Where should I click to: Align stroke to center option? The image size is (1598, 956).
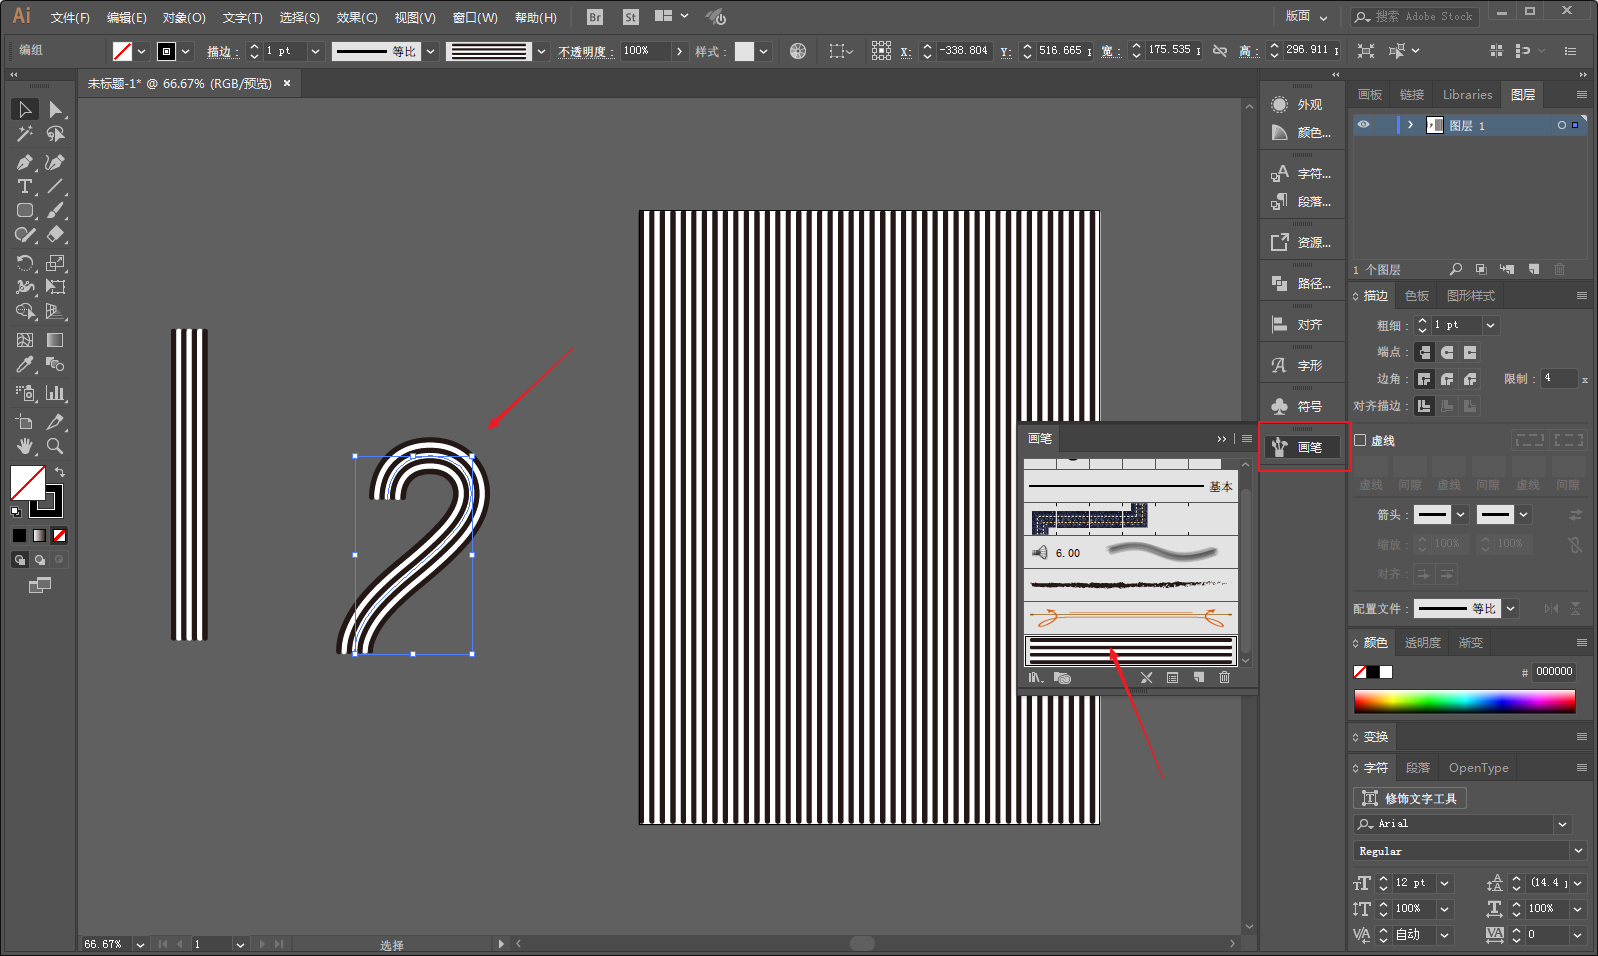(1425, 406)
